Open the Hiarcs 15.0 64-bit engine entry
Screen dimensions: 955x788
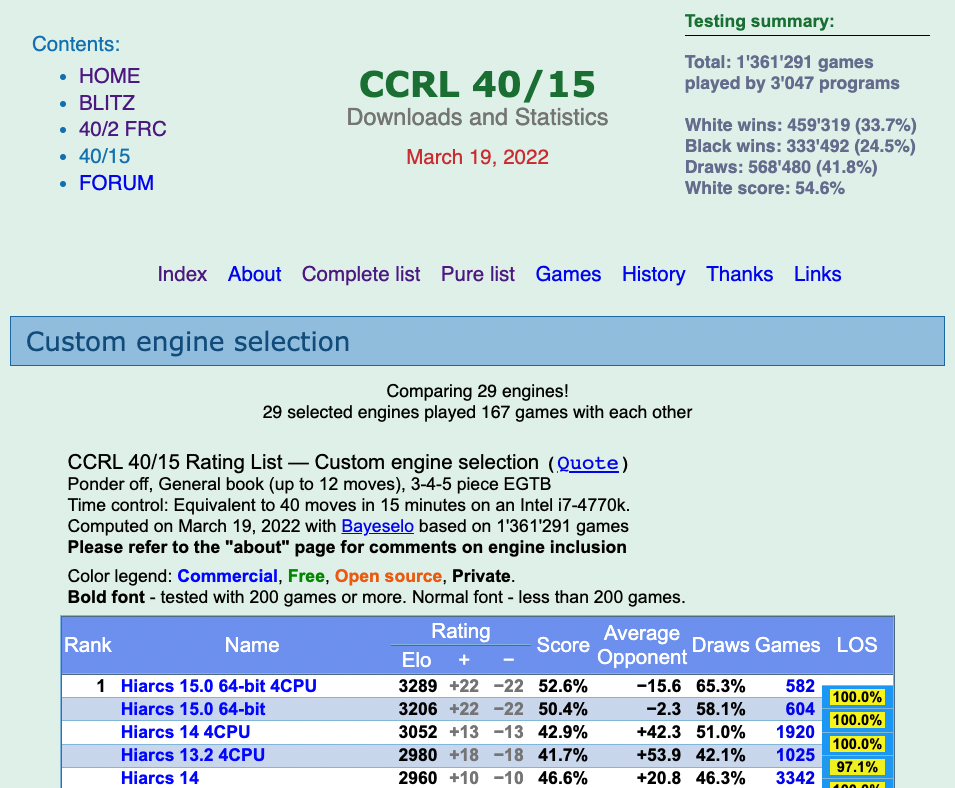pyautogui.click(x=193, y=709)
